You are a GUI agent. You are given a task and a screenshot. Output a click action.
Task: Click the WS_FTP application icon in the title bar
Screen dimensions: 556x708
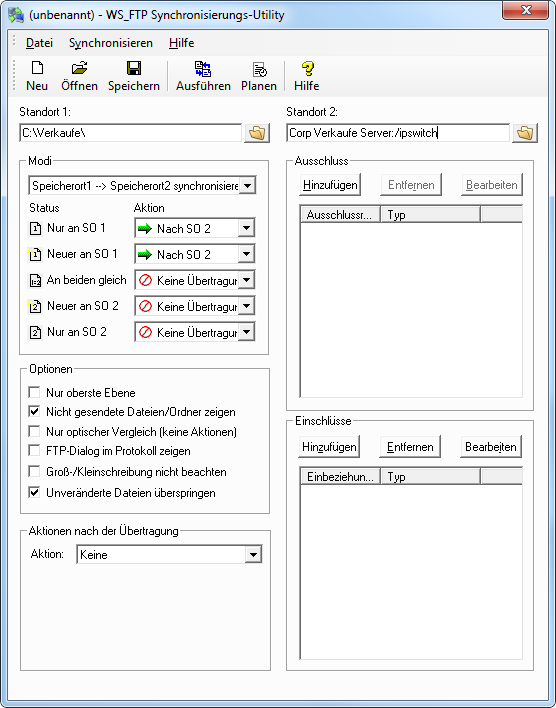[16, 15]
